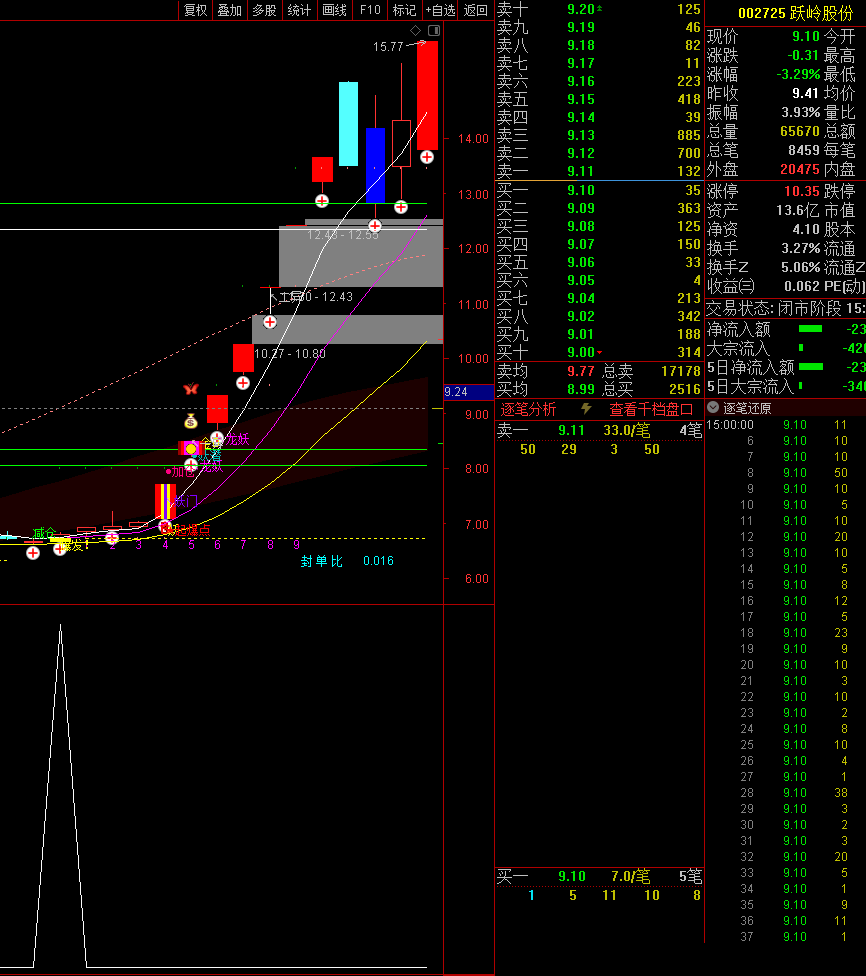Click the down arrow beside 买十 price 9.00
The width and height of the screenshot is (866, 976).
(x=600, y=353)
